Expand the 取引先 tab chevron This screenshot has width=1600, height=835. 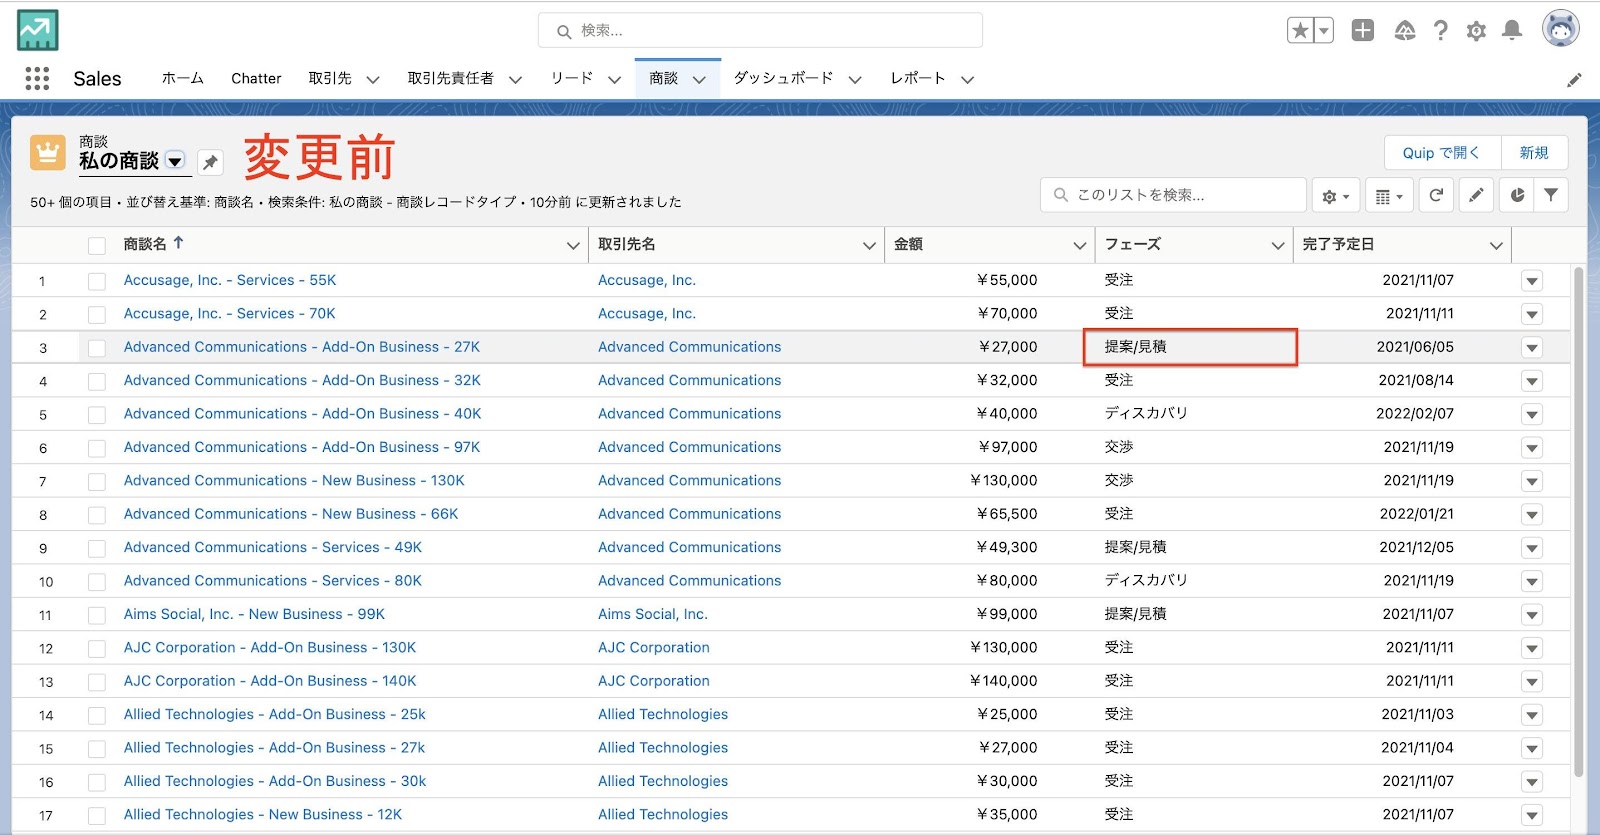coord(373,79)
